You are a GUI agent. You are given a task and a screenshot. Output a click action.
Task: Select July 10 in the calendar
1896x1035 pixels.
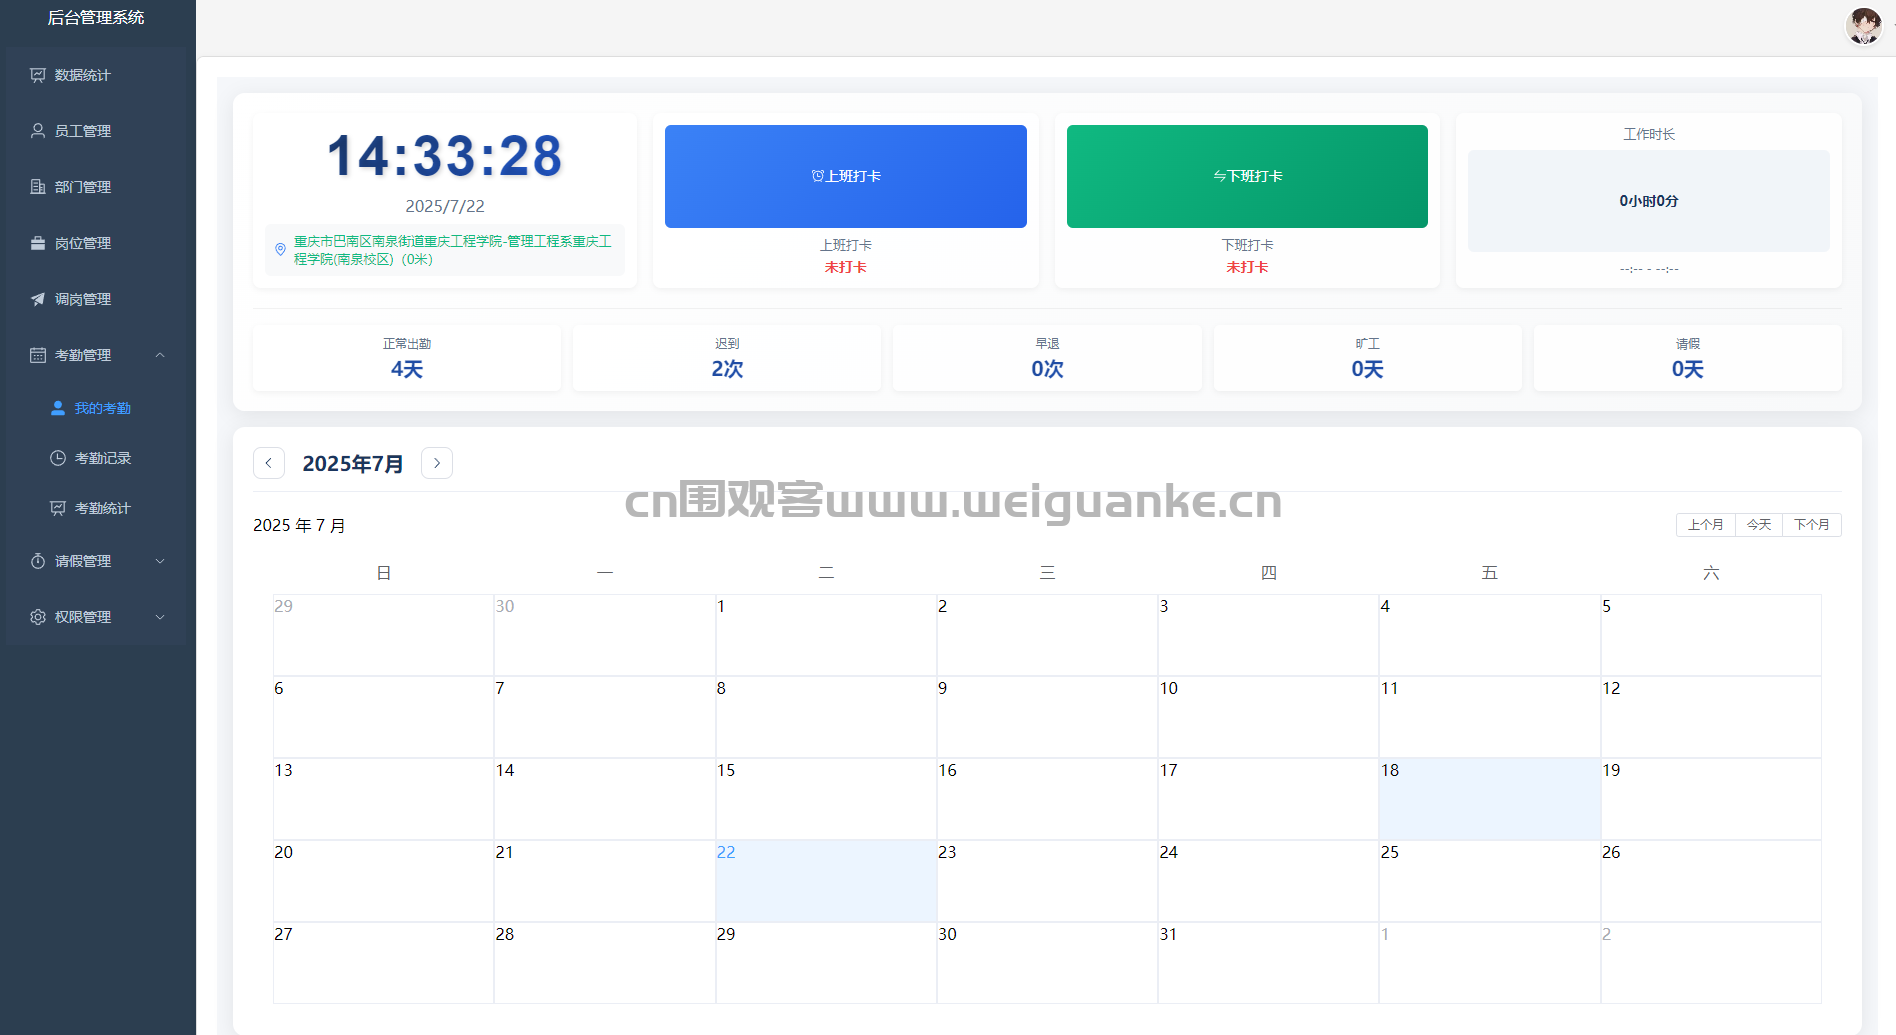pyautogui.click(x=1268, y=717)
